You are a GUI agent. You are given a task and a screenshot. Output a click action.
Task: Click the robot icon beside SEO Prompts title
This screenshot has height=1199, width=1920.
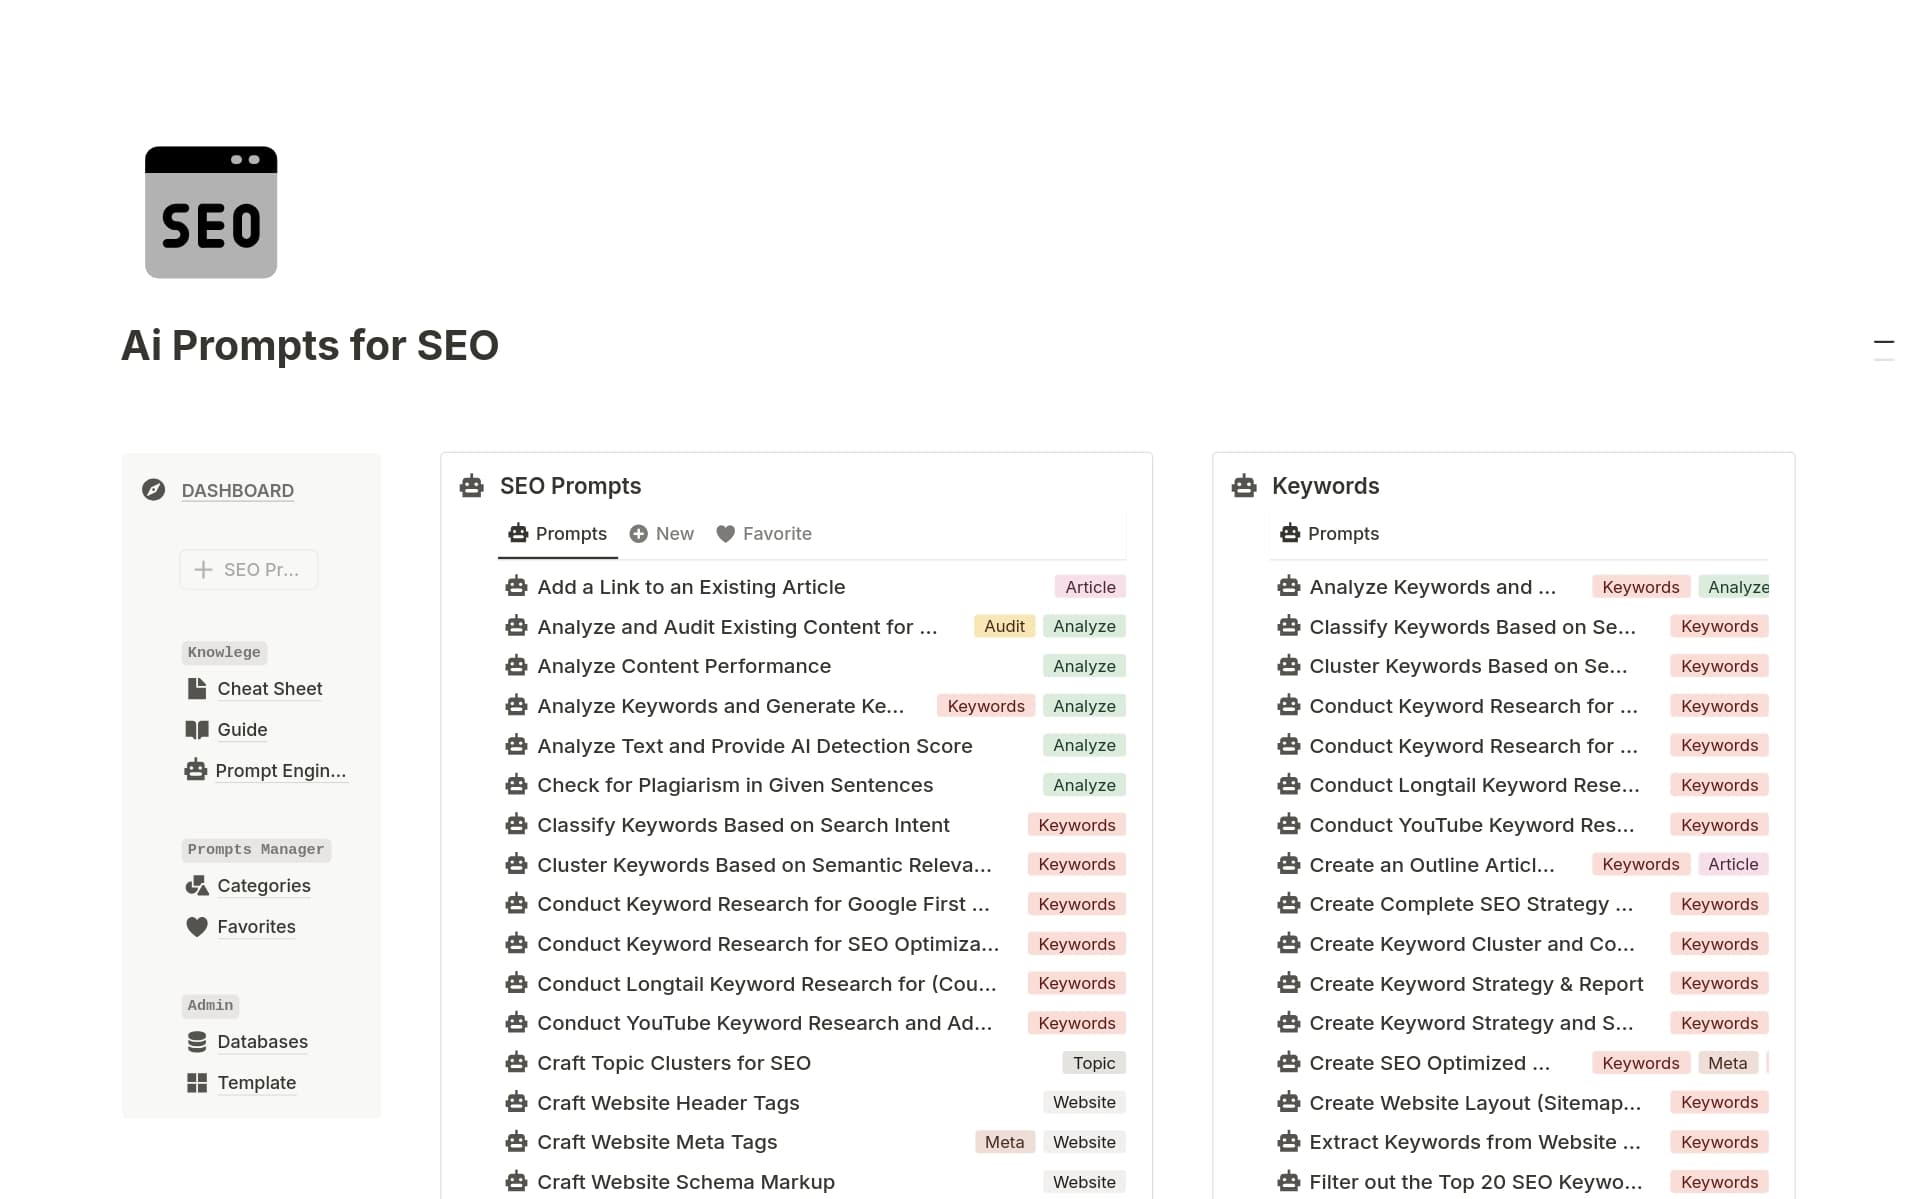click(471, 486)
